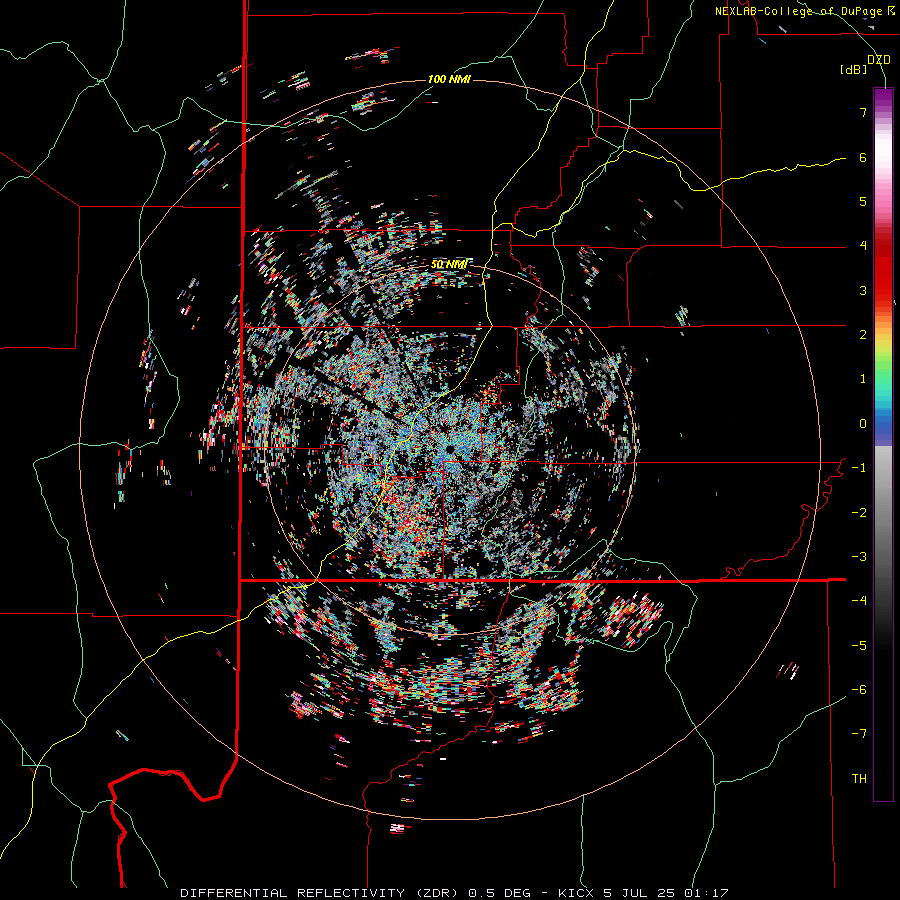Click the scale value -2 label
Viewport: 900px width, 900px height.
[859, 513]
